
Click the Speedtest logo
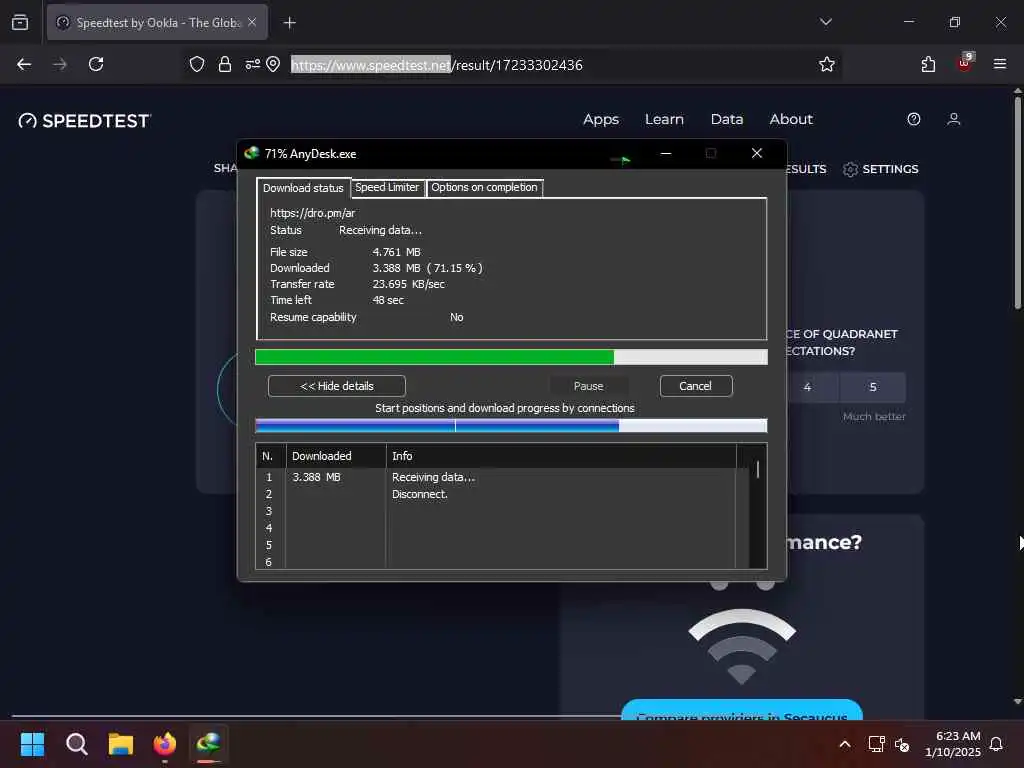(84, 121)
